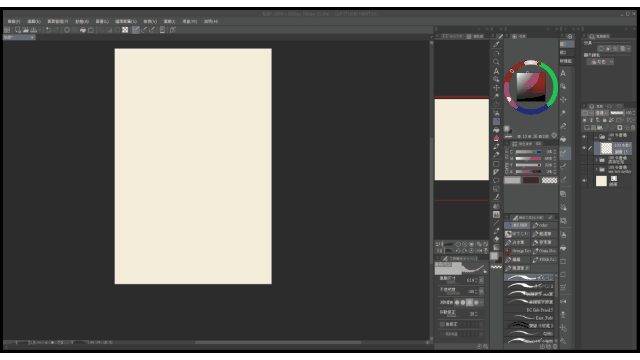Image resolution: width=640 pixels, height=360 pixels.
Task: Hide the beige paper layer via eye icon
Action: point(584,181)
